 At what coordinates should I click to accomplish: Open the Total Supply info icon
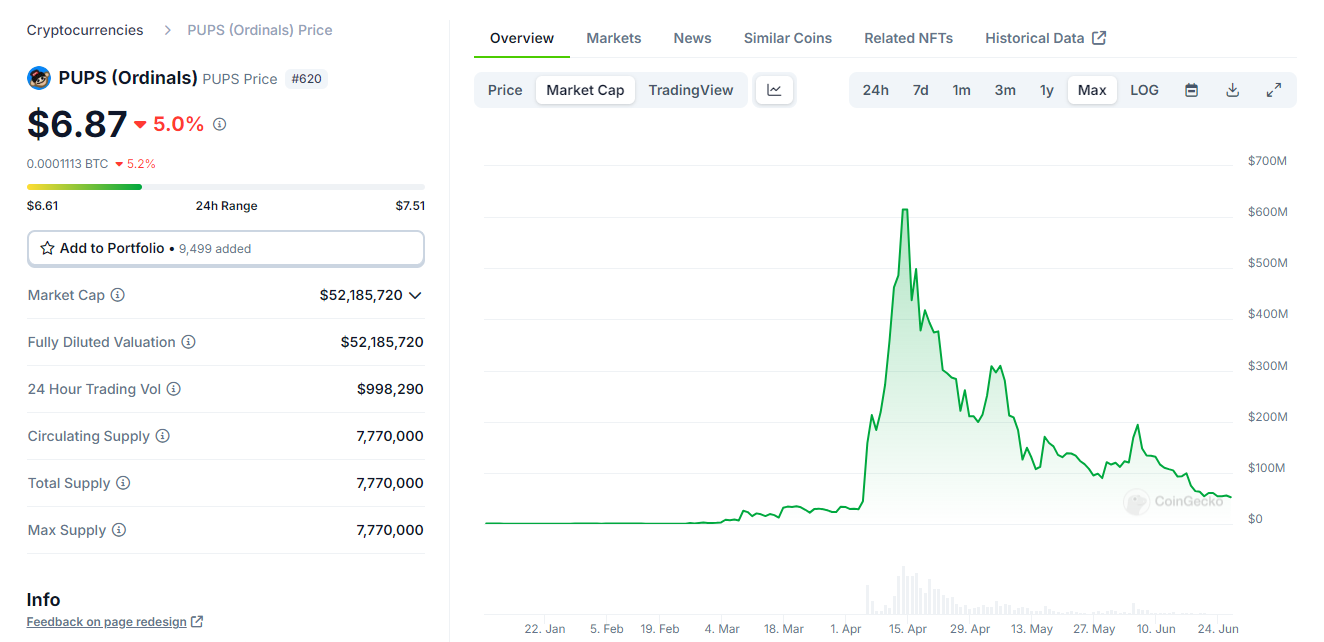click(123, 483)
